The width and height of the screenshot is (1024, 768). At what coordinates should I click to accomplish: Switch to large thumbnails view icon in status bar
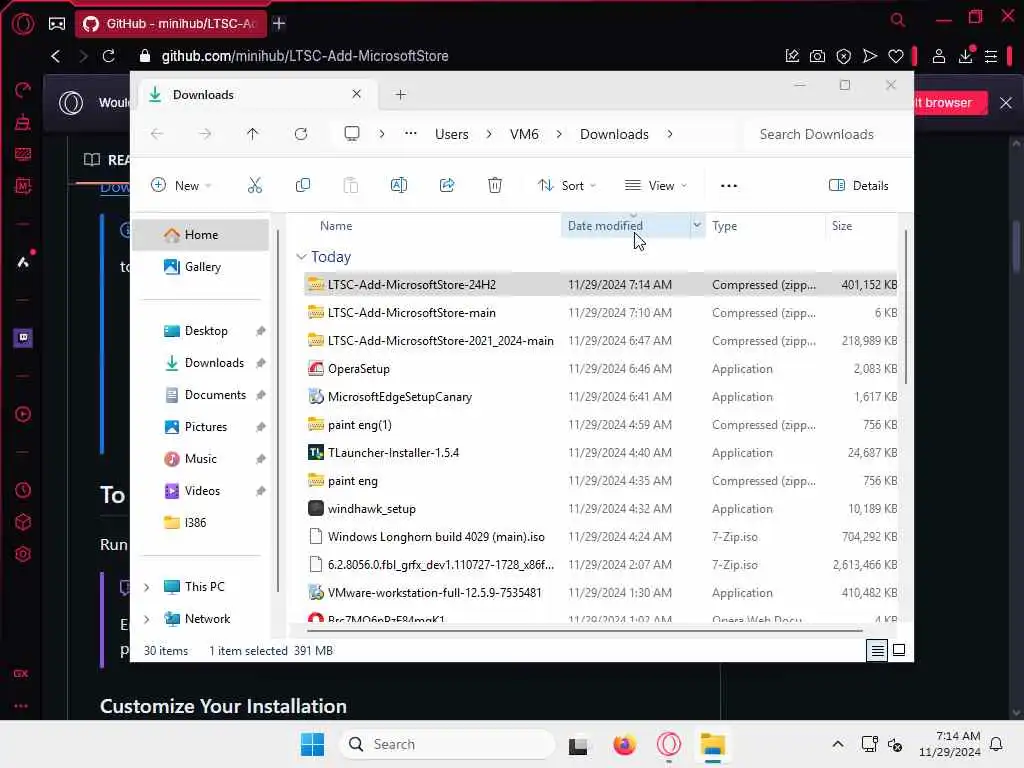coord(899,650)
